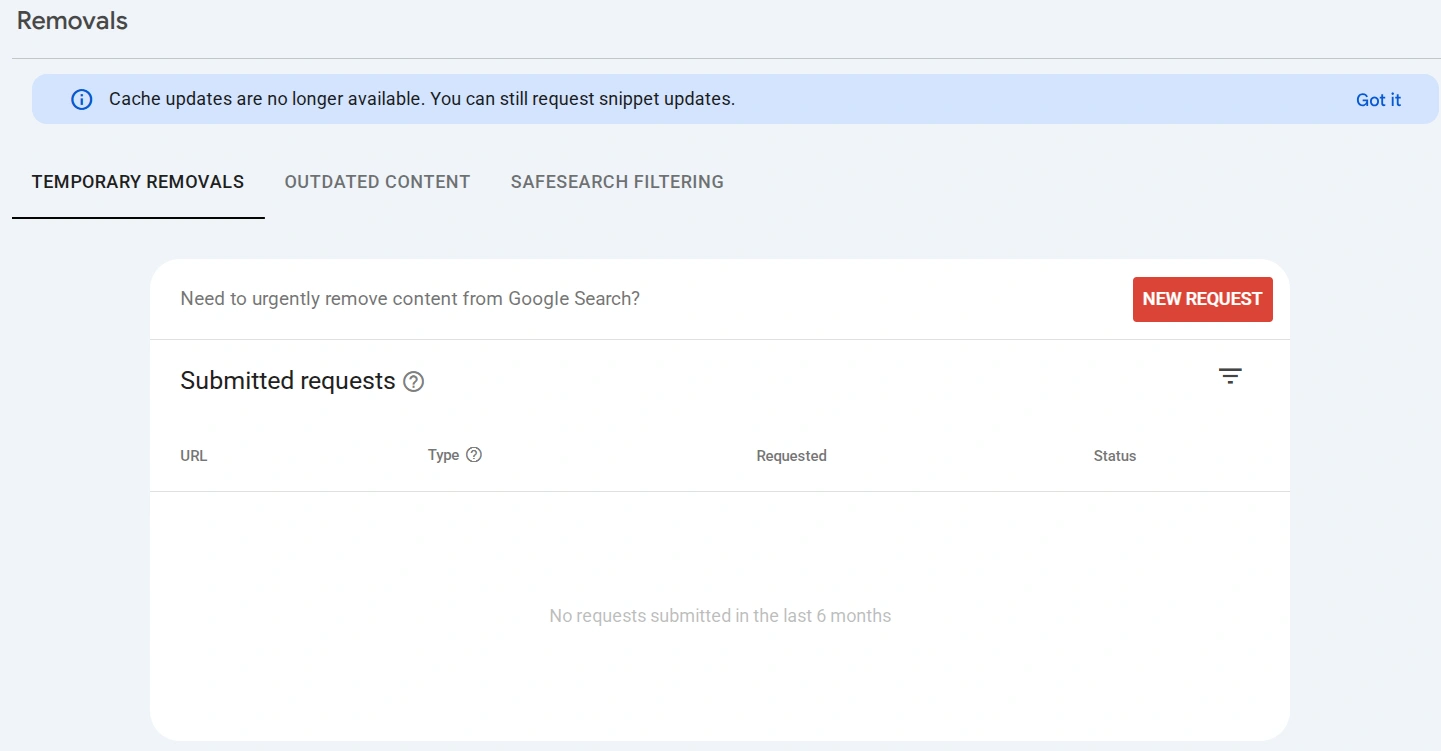The image size is (1441, 751).
Task: Switch to the SafeSearch Filtering tab
Action: click(x=617, y=182)
